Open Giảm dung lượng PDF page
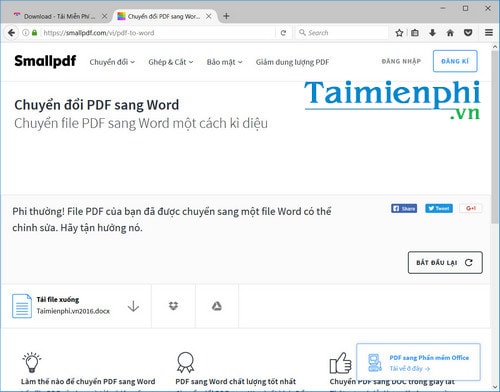Viewport: 500px width, 392px height. click(292, 62)
